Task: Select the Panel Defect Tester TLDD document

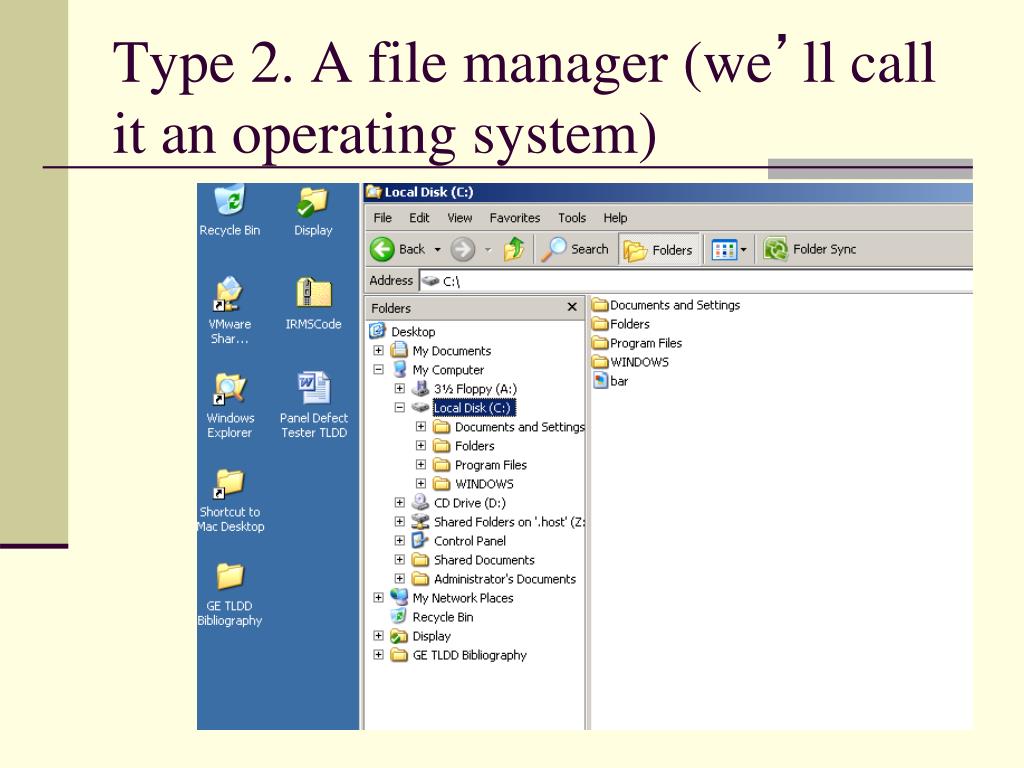Action: pos(313,389)
